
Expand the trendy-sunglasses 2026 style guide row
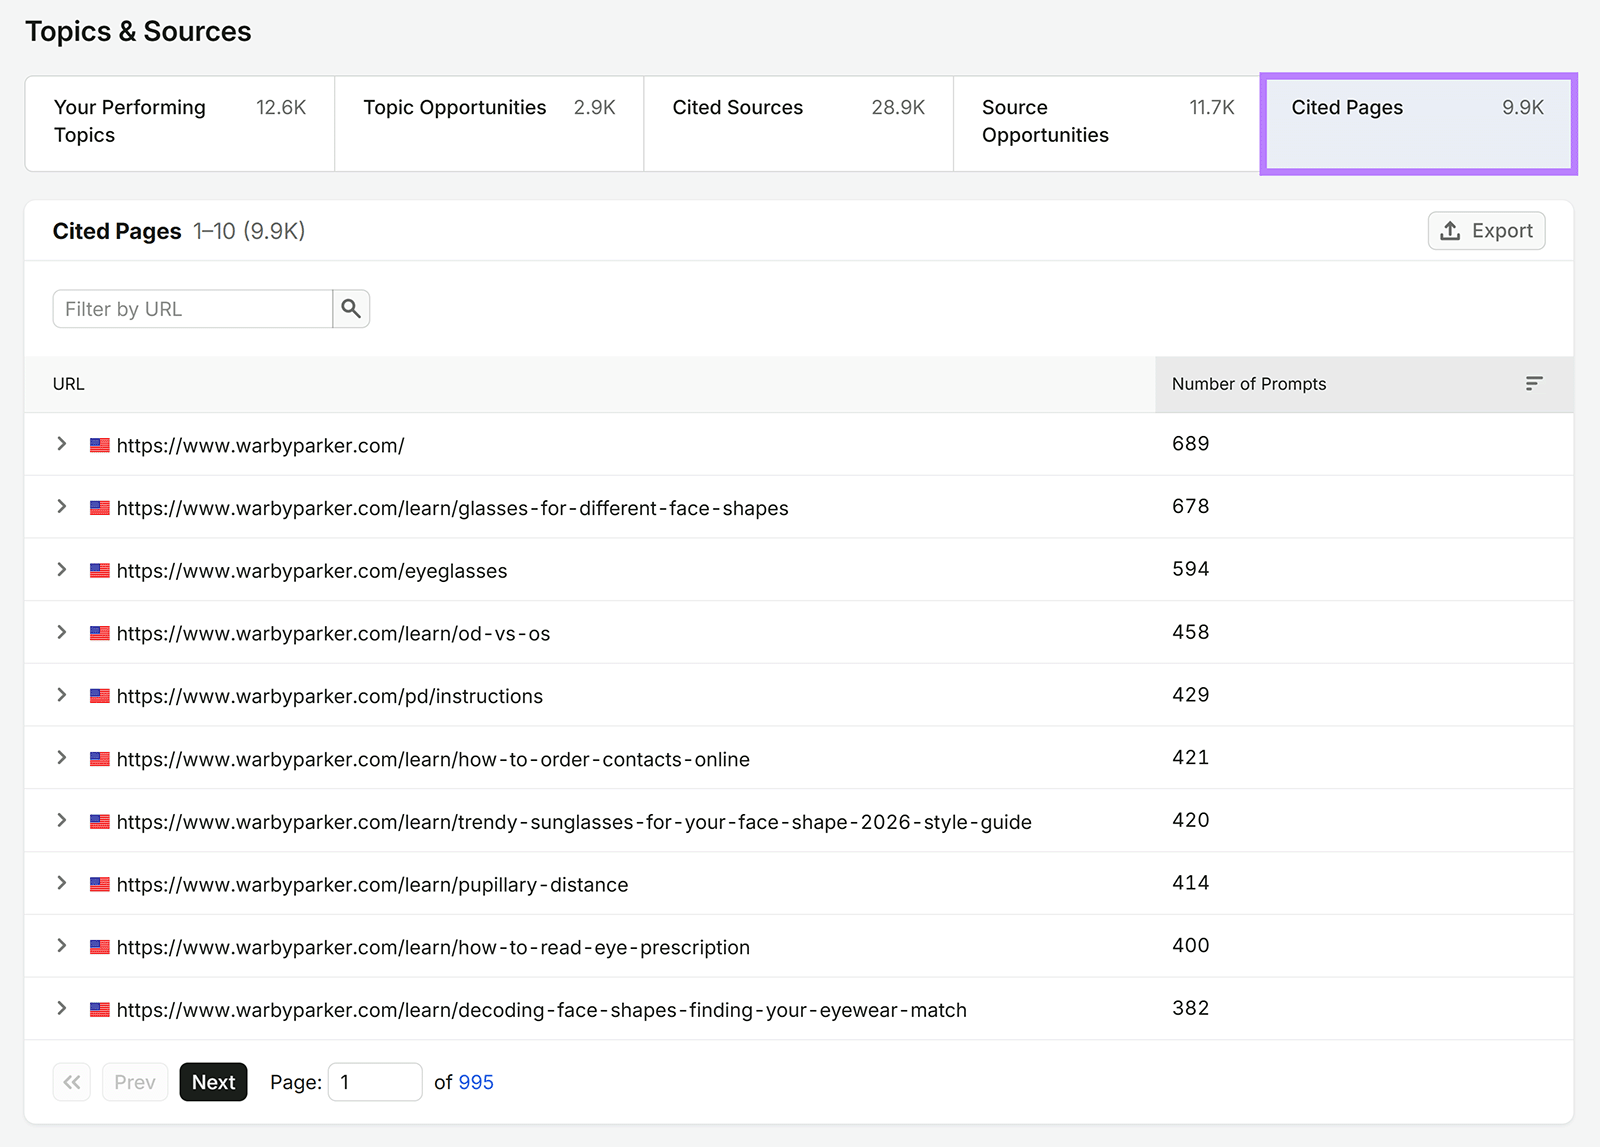pos(62,820)
